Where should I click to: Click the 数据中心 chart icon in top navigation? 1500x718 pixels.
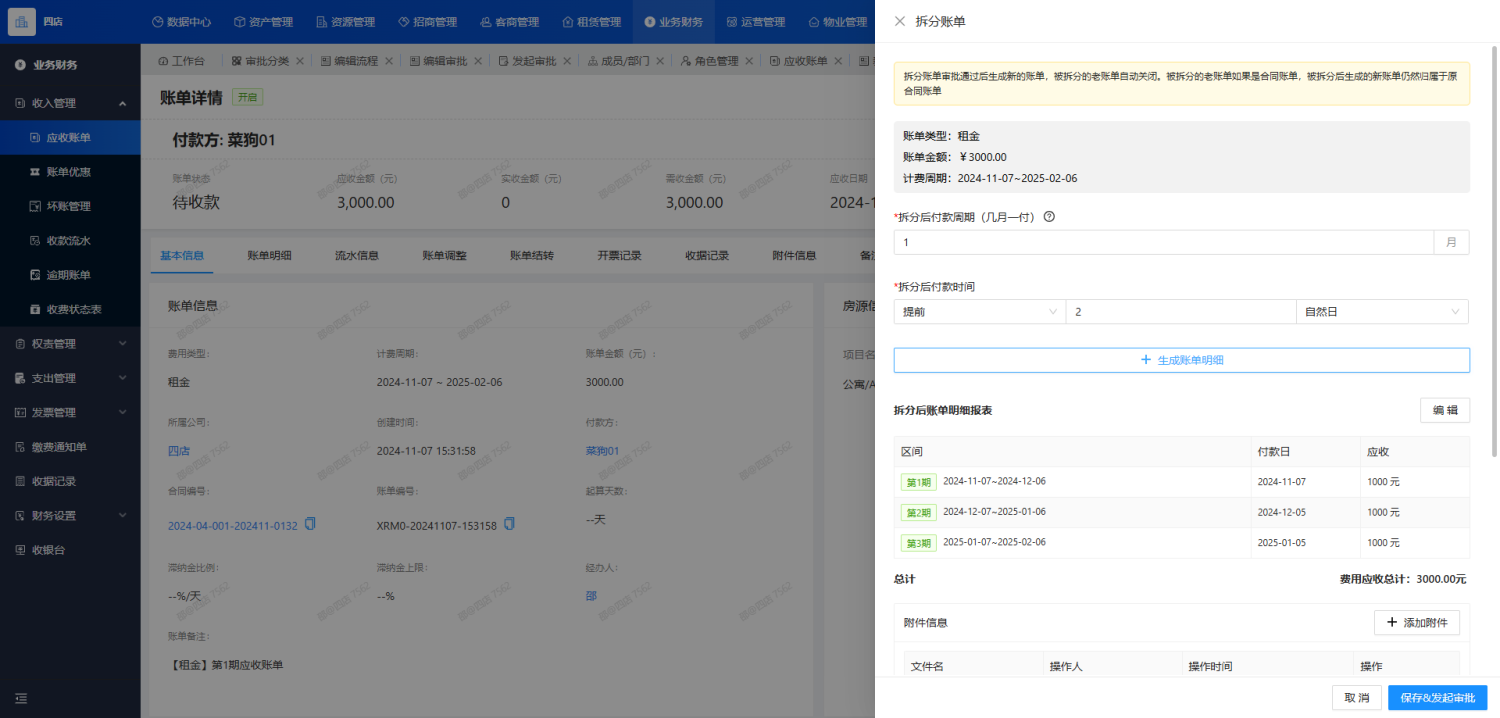(x=158, y=22)
